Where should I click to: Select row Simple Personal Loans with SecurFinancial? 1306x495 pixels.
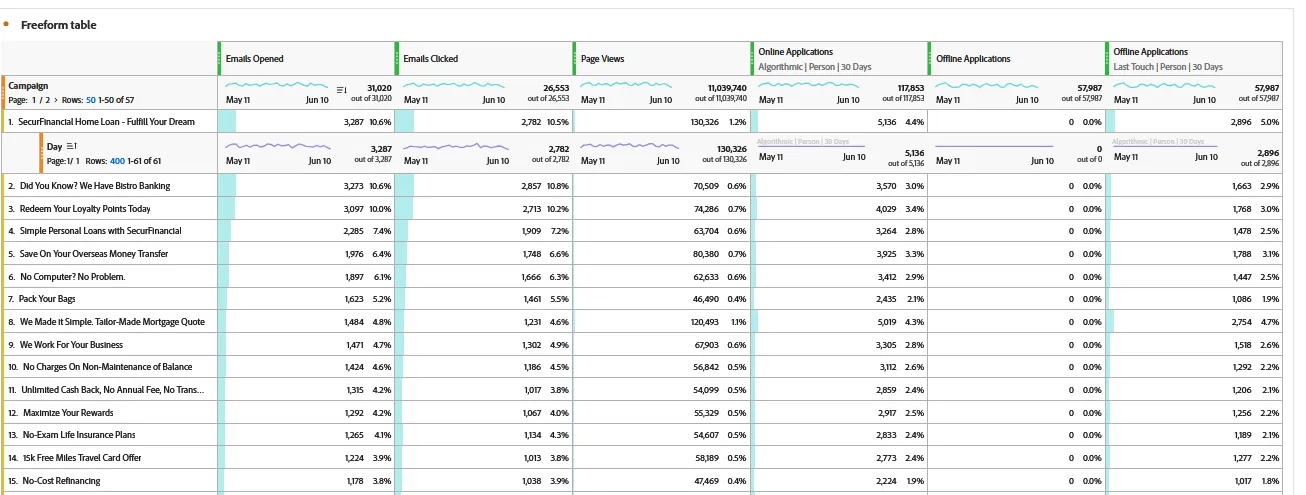coord(111,231)
